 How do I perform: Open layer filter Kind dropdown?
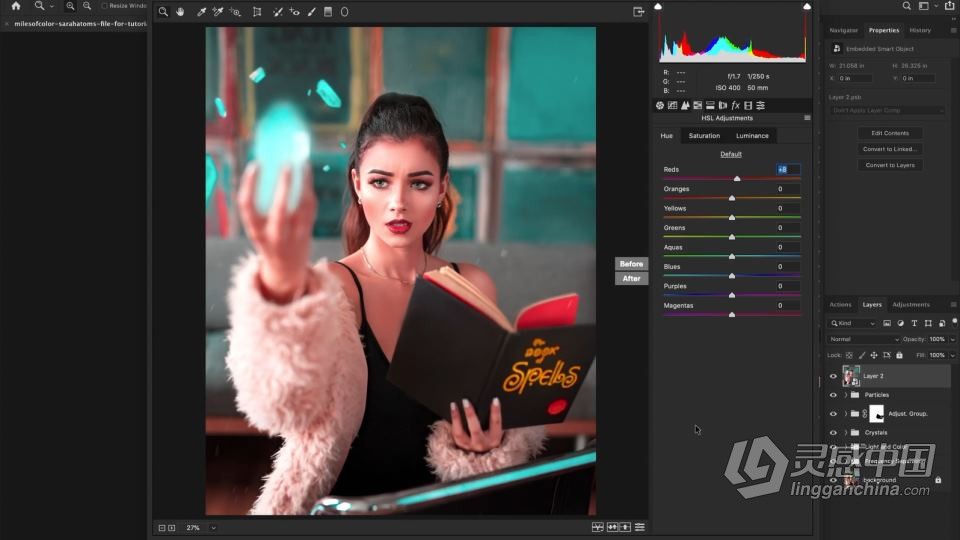coord(852,323)
